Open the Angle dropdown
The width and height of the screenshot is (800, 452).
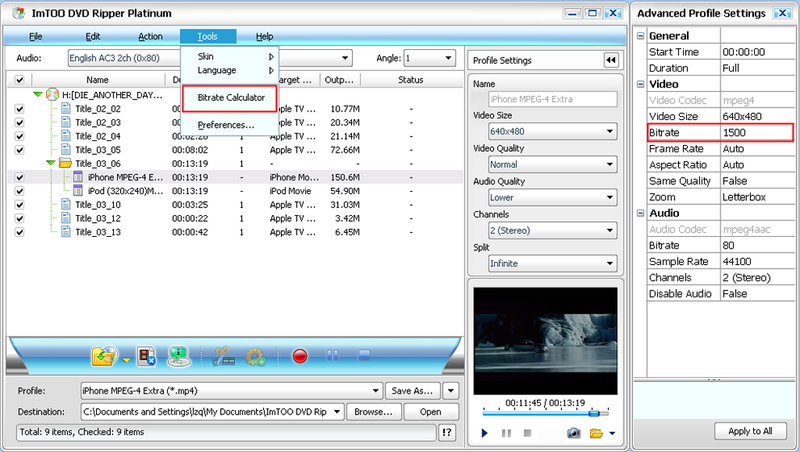[447, 58]
